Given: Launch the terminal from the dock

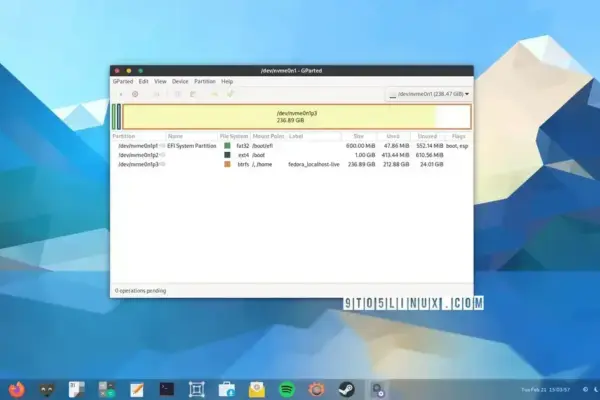Looking at the screenshot, I should (166, 389).
